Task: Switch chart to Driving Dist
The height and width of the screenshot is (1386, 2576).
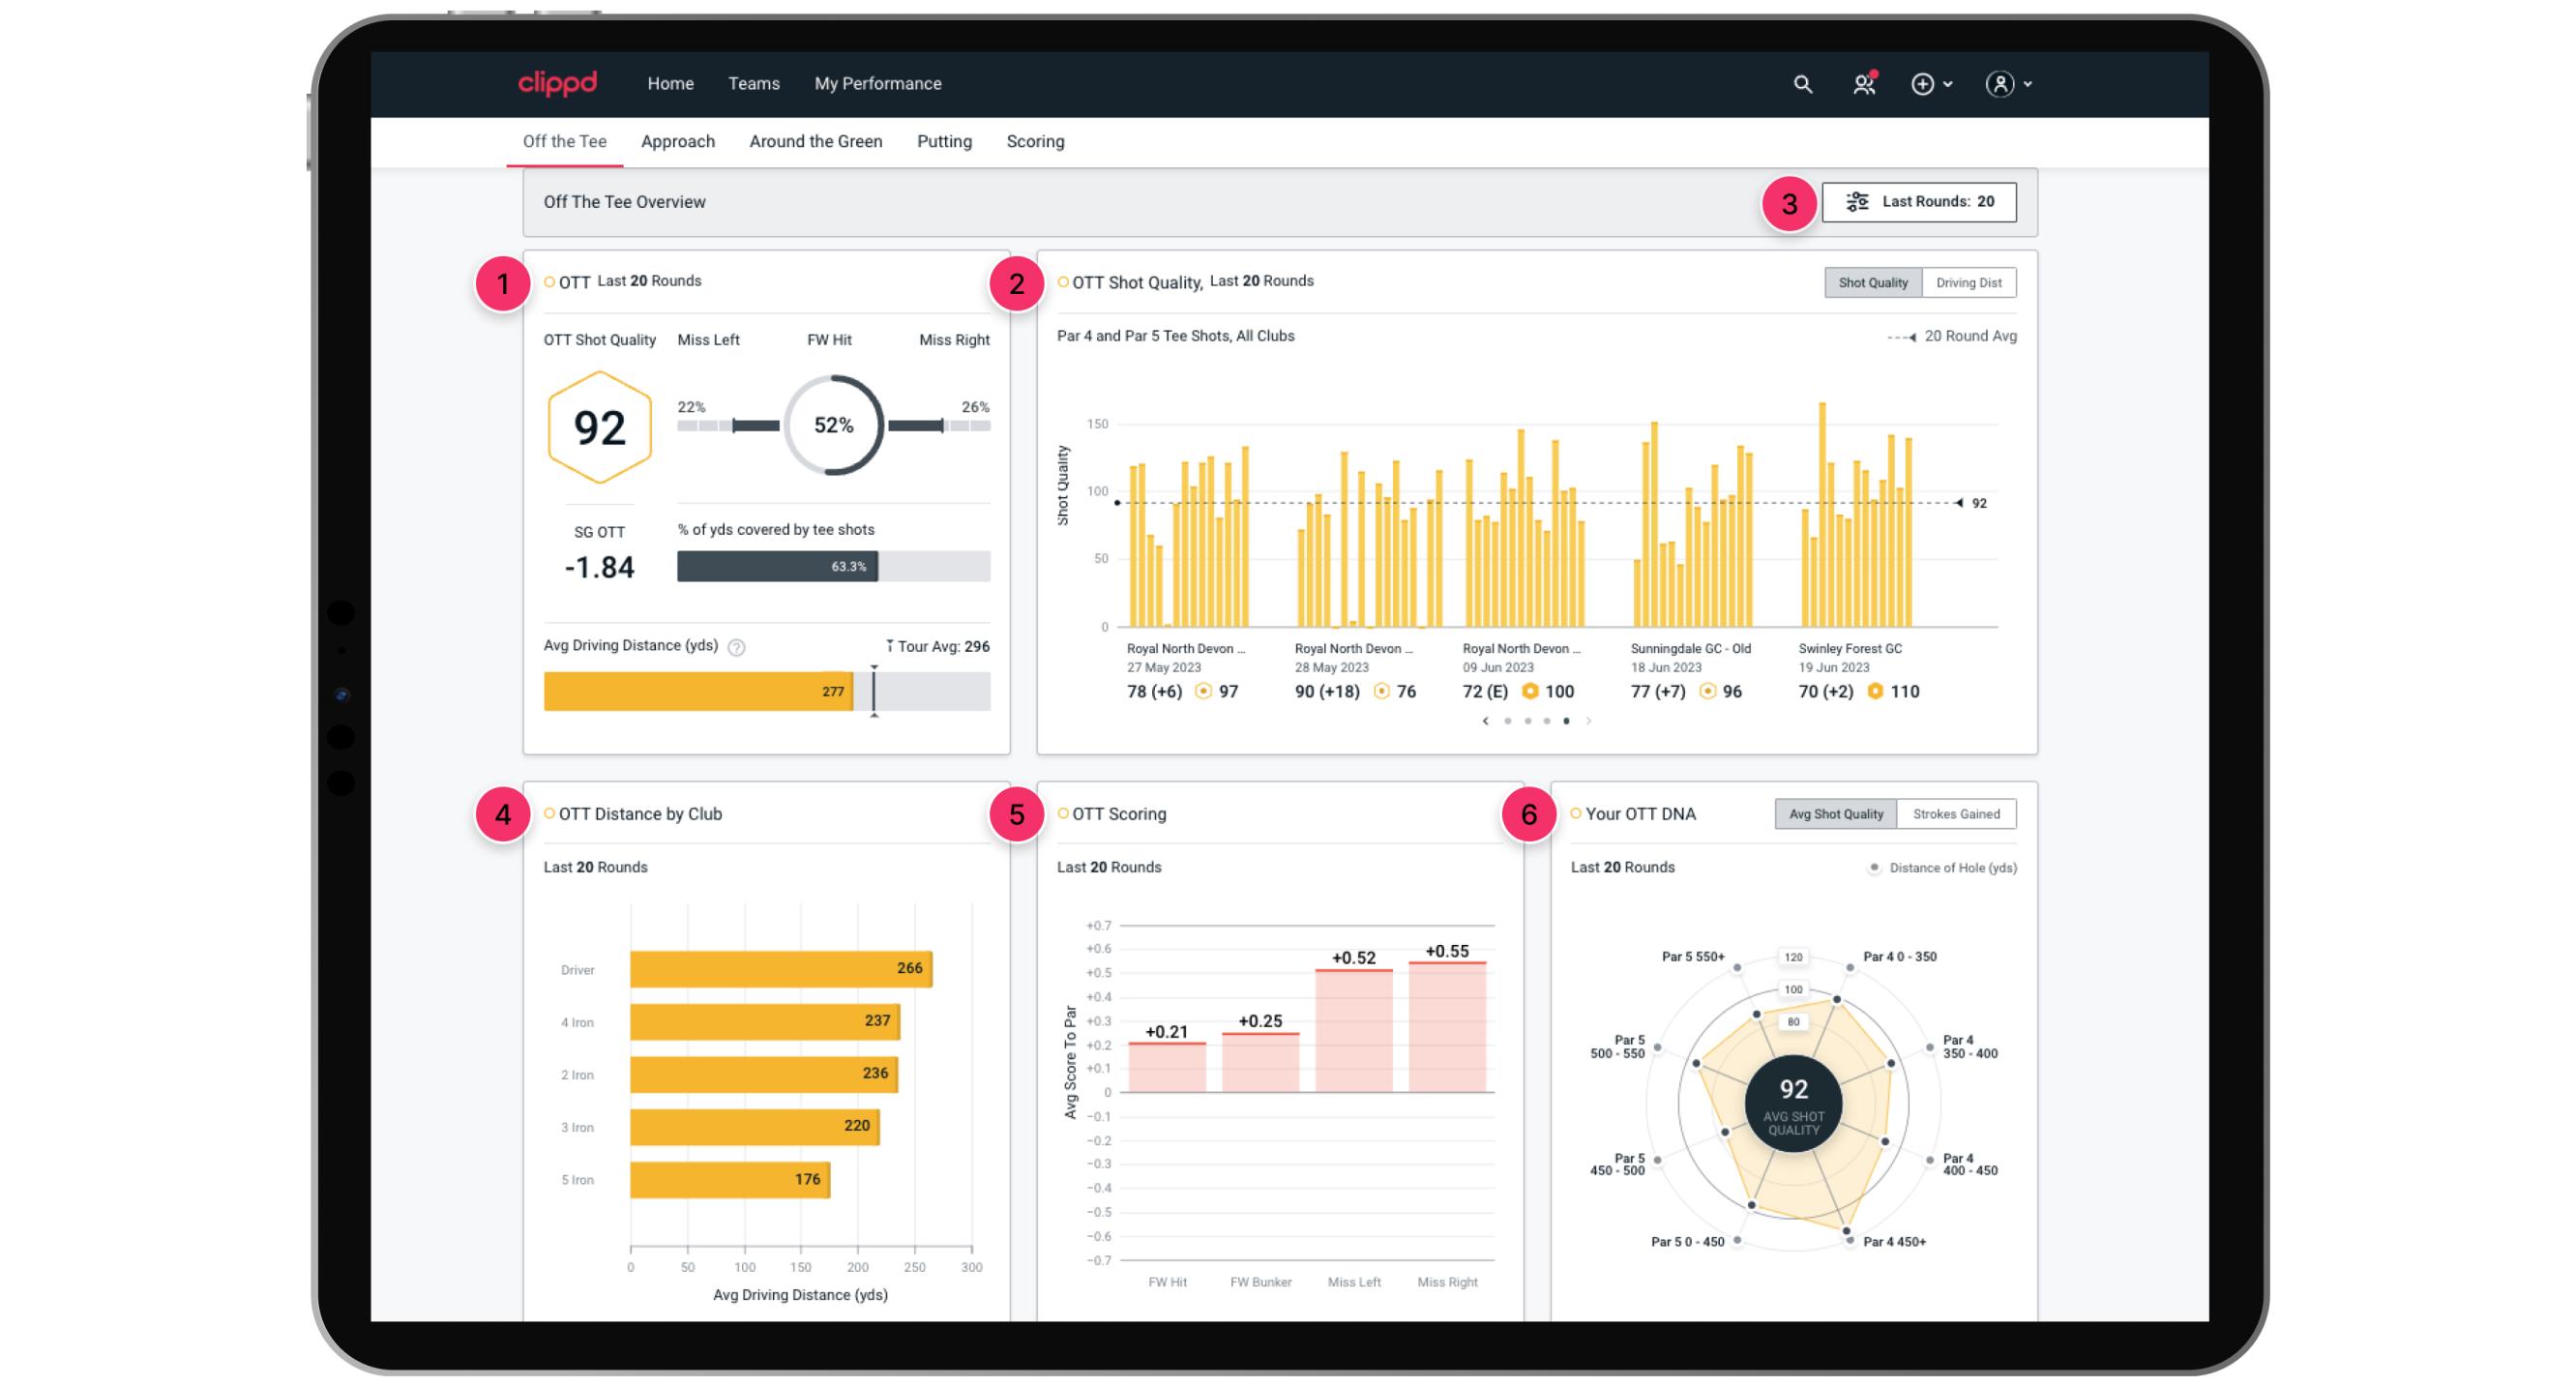Action: pos(1968,283)
